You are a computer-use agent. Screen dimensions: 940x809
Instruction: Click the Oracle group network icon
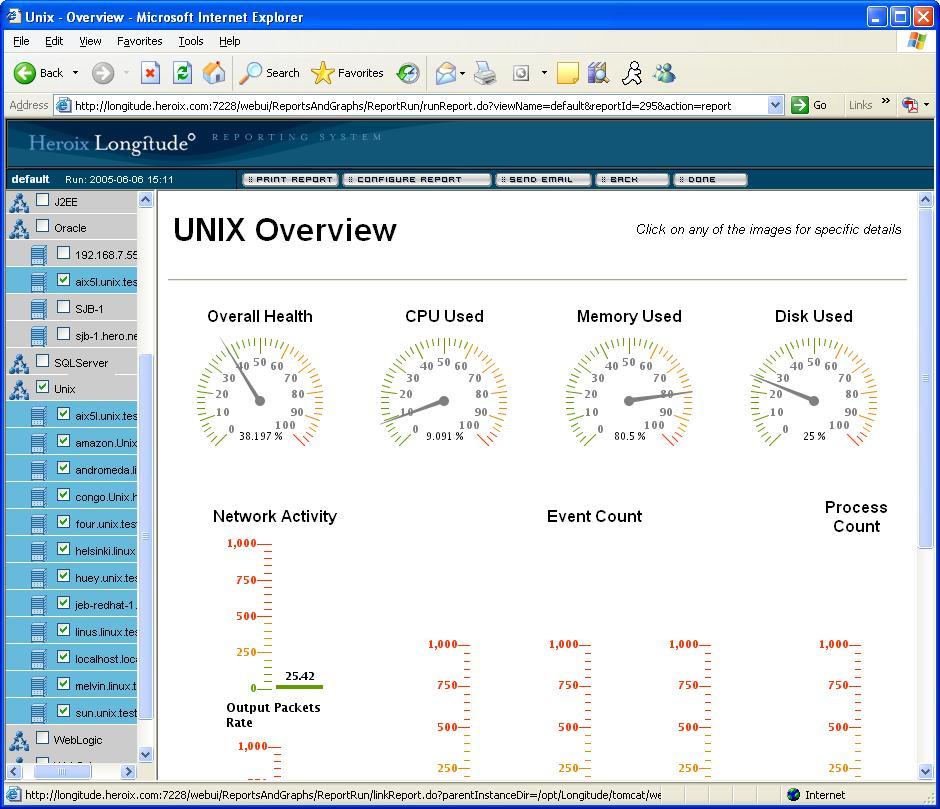coord(19,228)
